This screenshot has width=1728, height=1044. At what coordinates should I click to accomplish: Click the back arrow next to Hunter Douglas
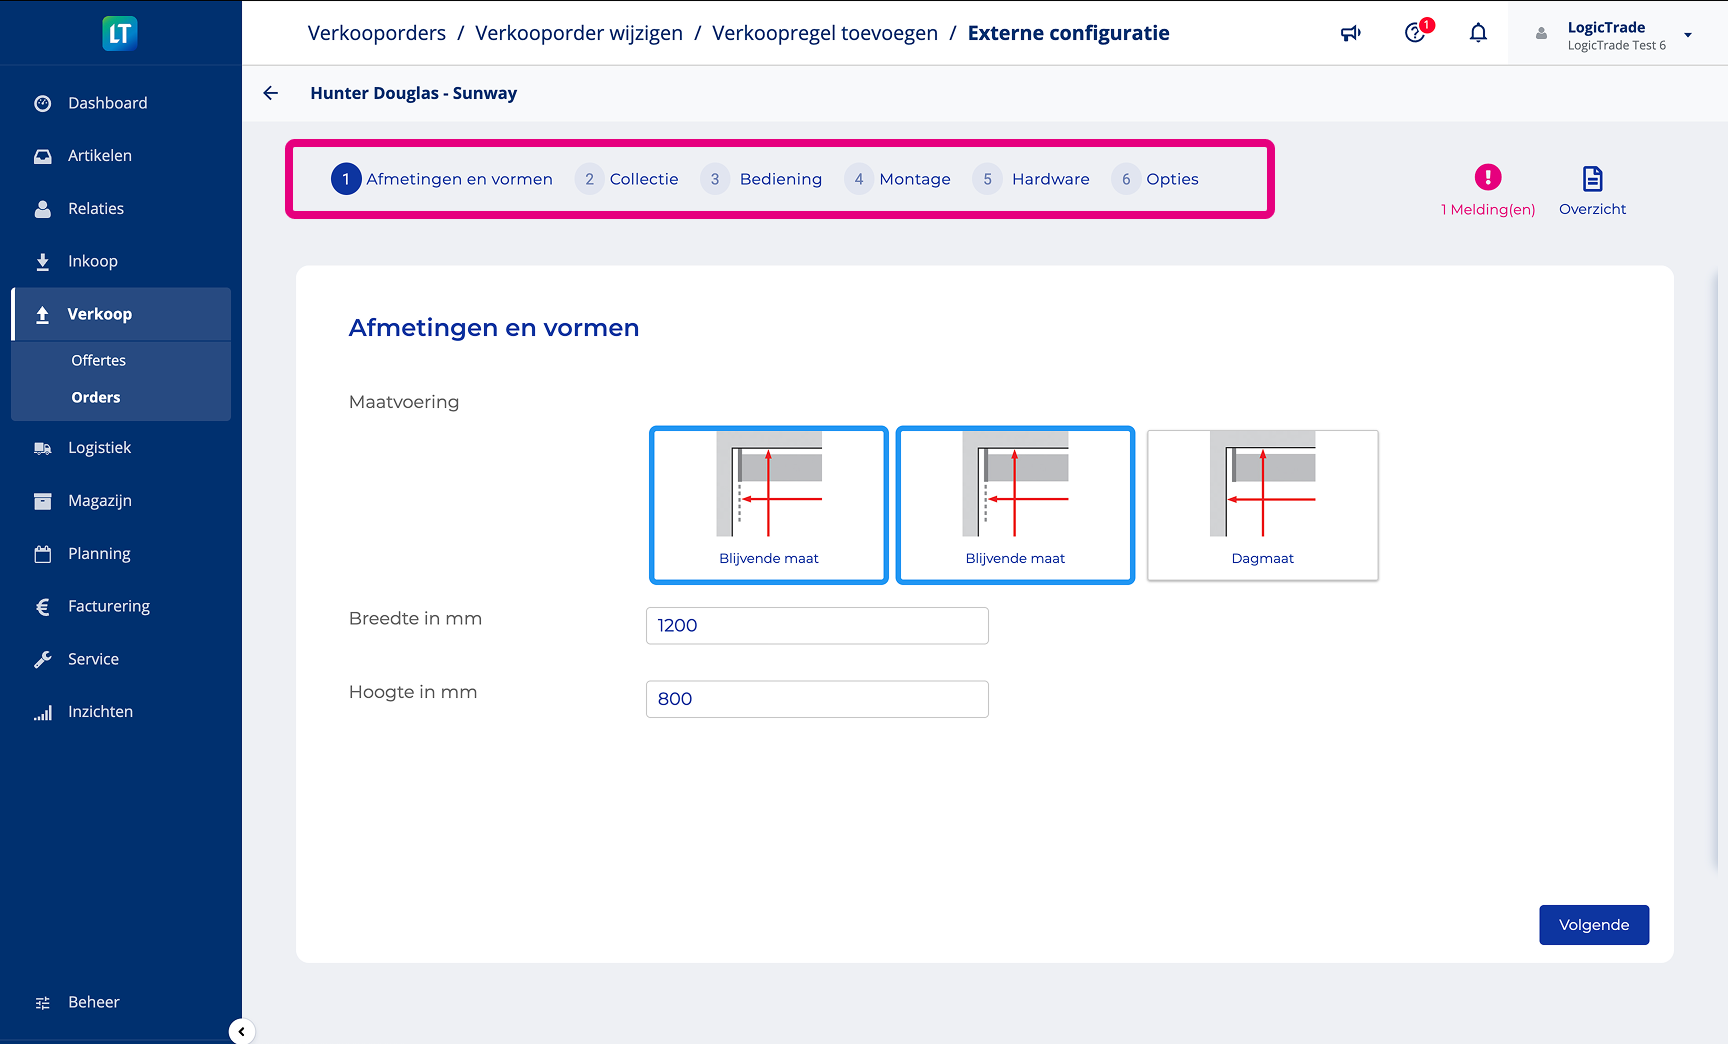tap(270, 93)
